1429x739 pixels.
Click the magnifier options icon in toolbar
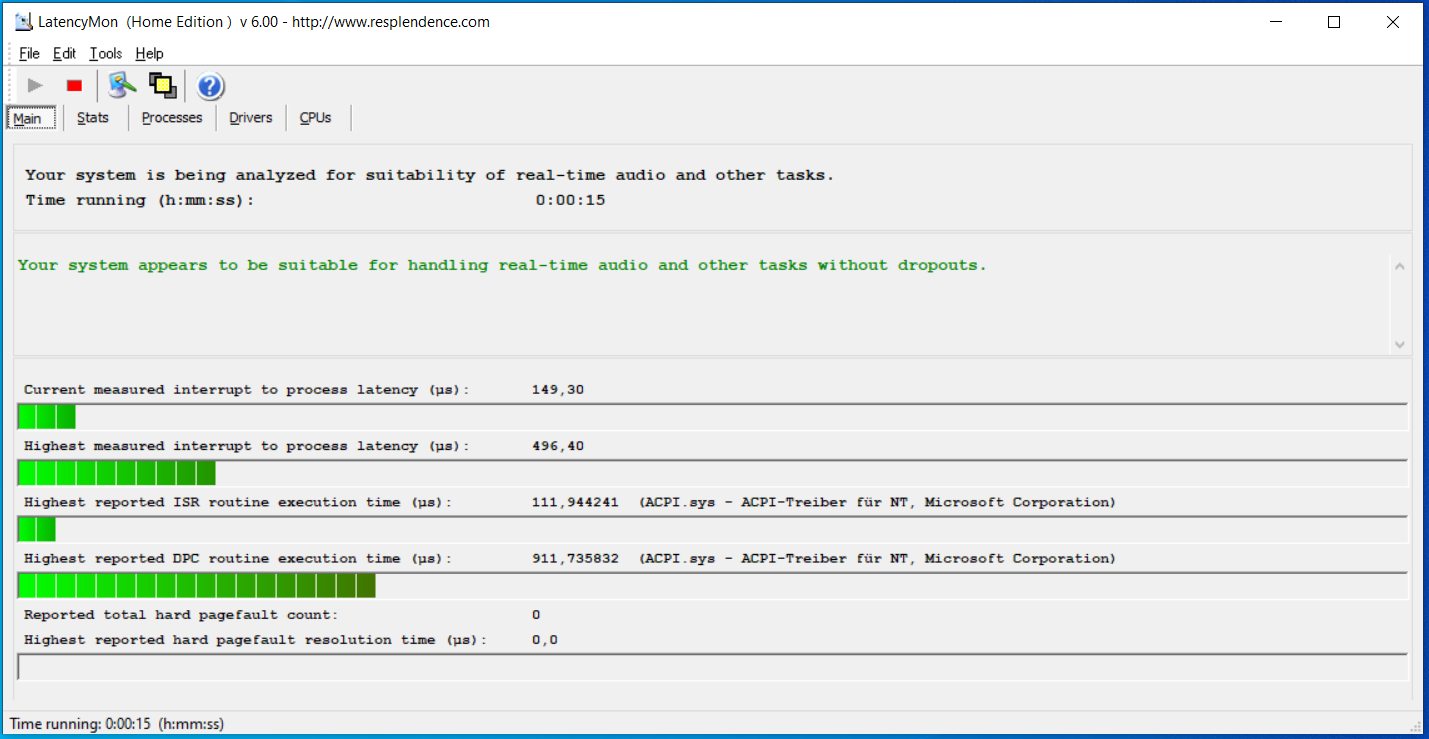[122, 86]
